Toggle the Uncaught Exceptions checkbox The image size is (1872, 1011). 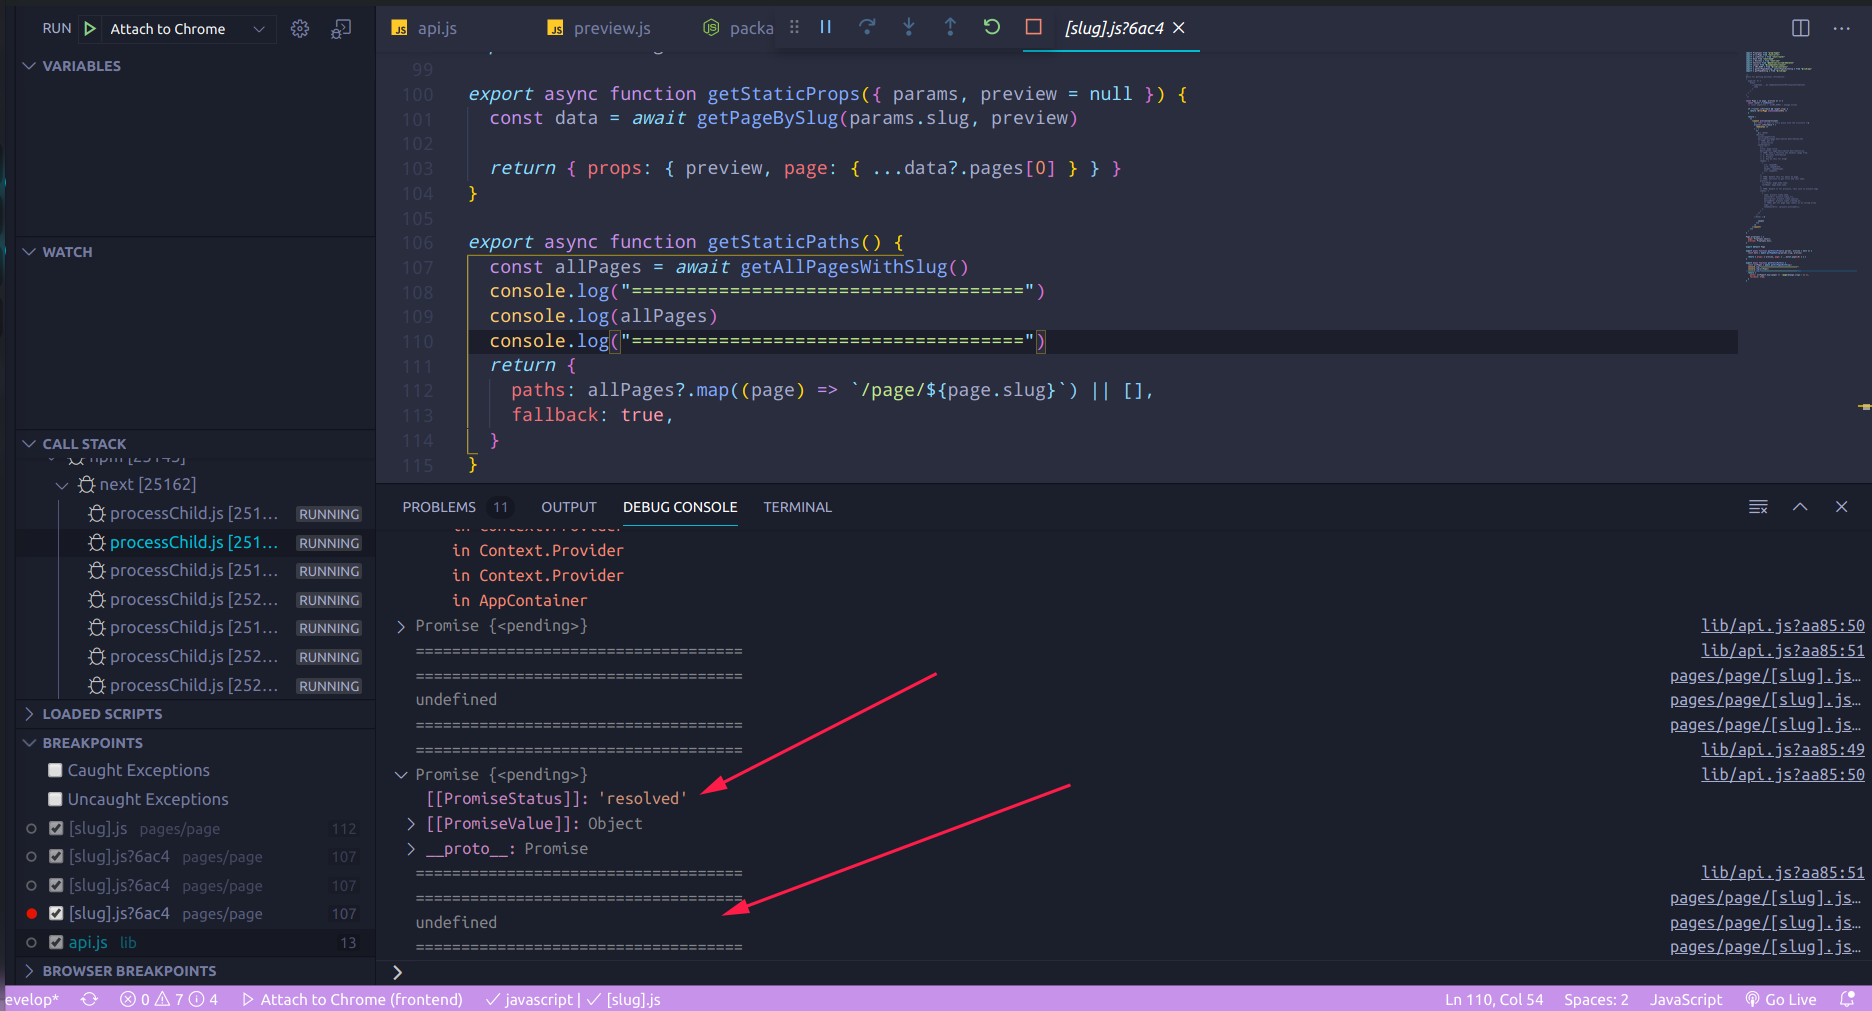pos(55,799)
